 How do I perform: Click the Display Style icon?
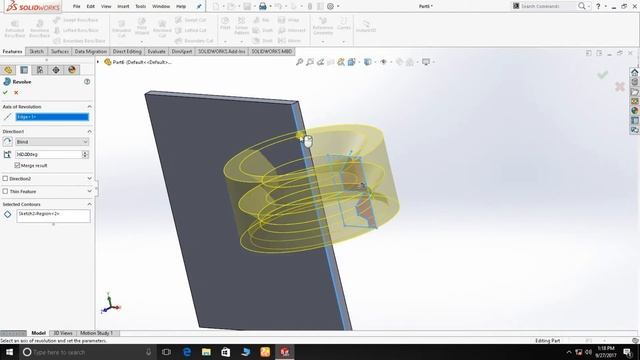point(368,62)
